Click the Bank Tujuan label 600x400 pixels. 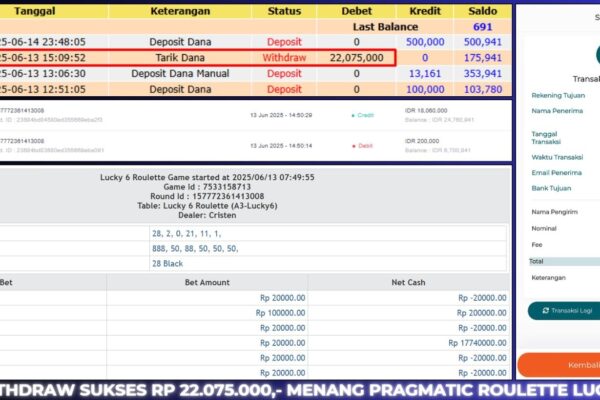coord(551,188)
